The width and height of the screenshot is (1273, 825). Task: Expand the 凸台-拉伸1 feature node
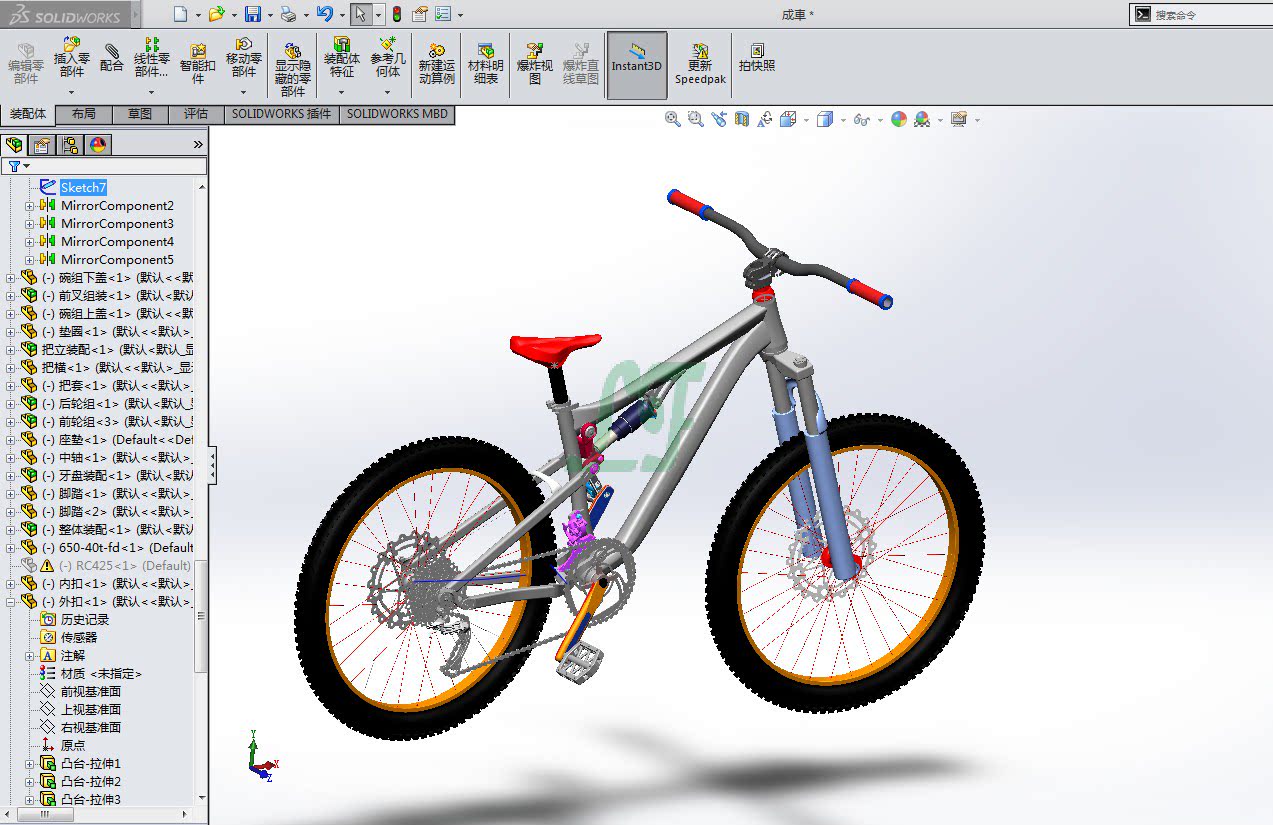click(29, 764)
